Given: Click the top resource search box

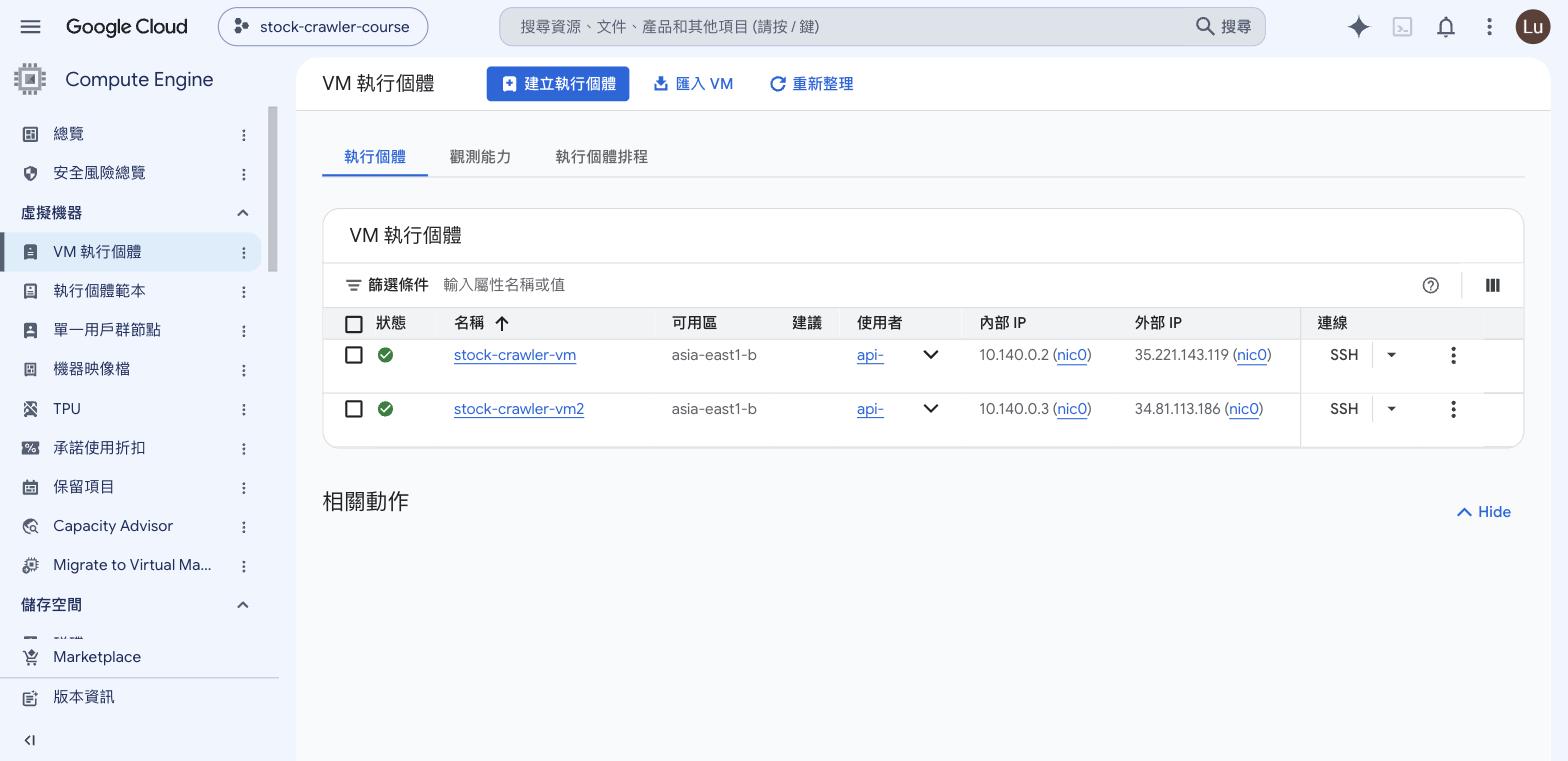Looking at the screenshot, I should pyautogui.click(x=882, y=27).
